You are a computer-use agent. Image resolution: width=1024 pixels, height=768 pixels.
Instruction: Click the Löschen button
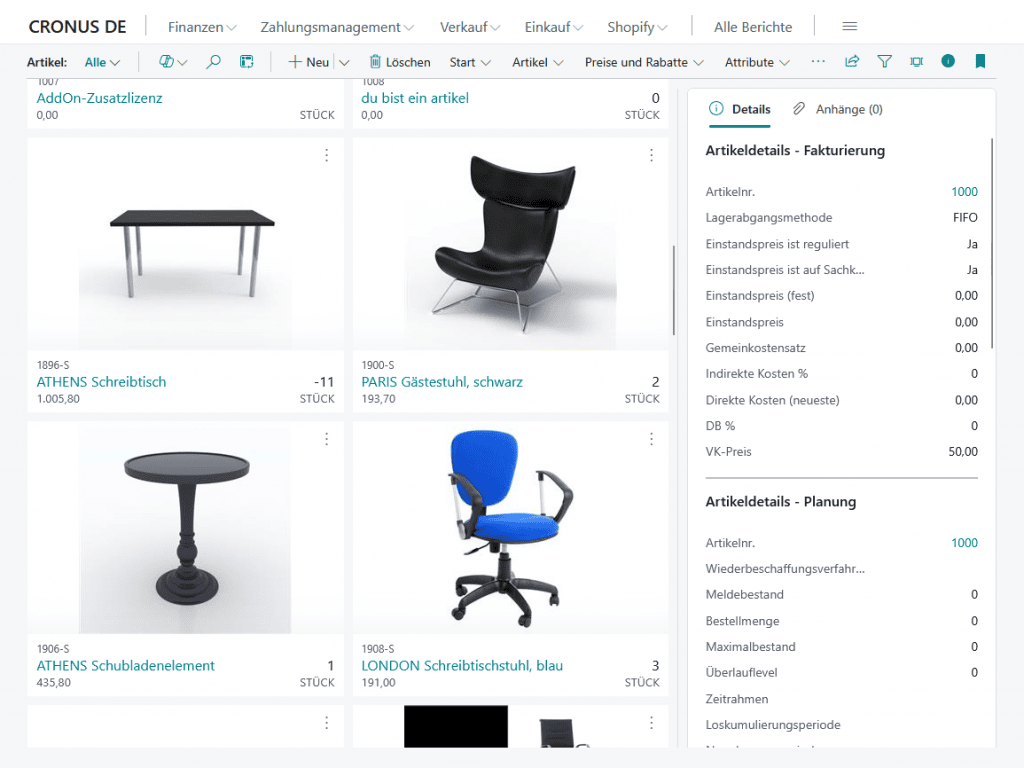pos(400,62)
